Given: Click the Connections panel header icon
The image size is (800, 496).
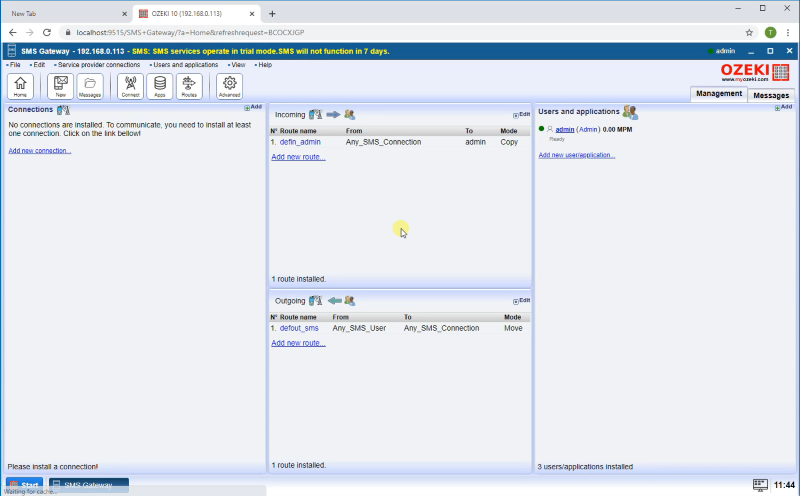Looking at the screenshot, I should click(x=63, y=110).
